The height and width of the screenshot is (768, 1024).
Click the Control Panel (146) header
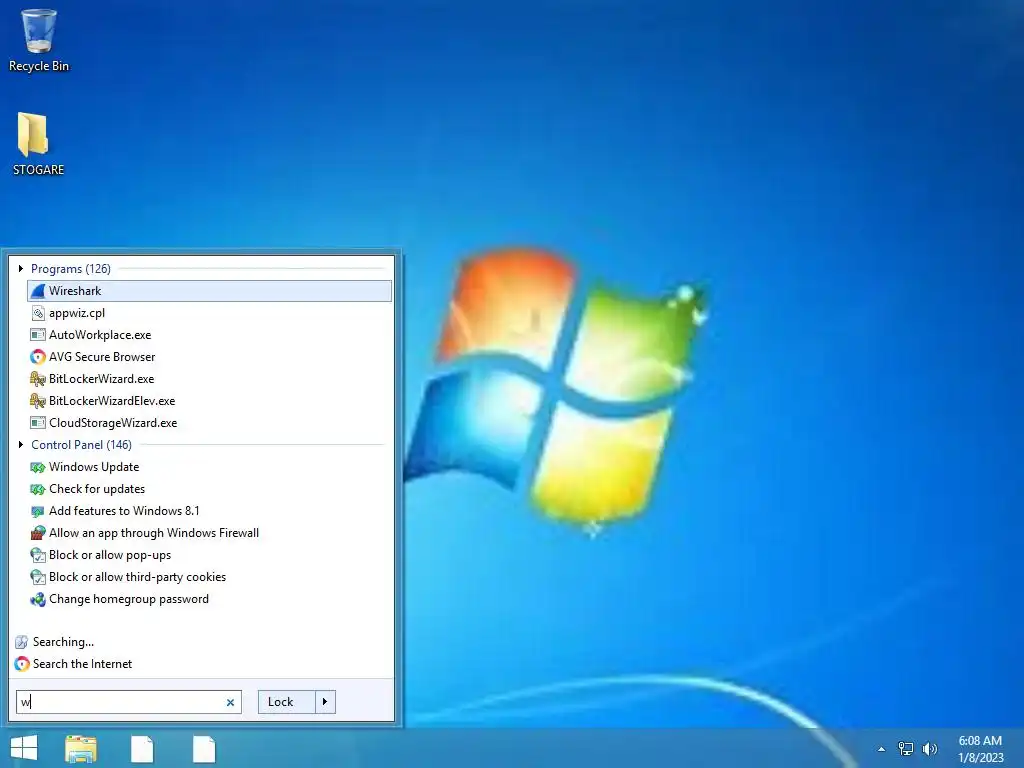coord(81,445)
